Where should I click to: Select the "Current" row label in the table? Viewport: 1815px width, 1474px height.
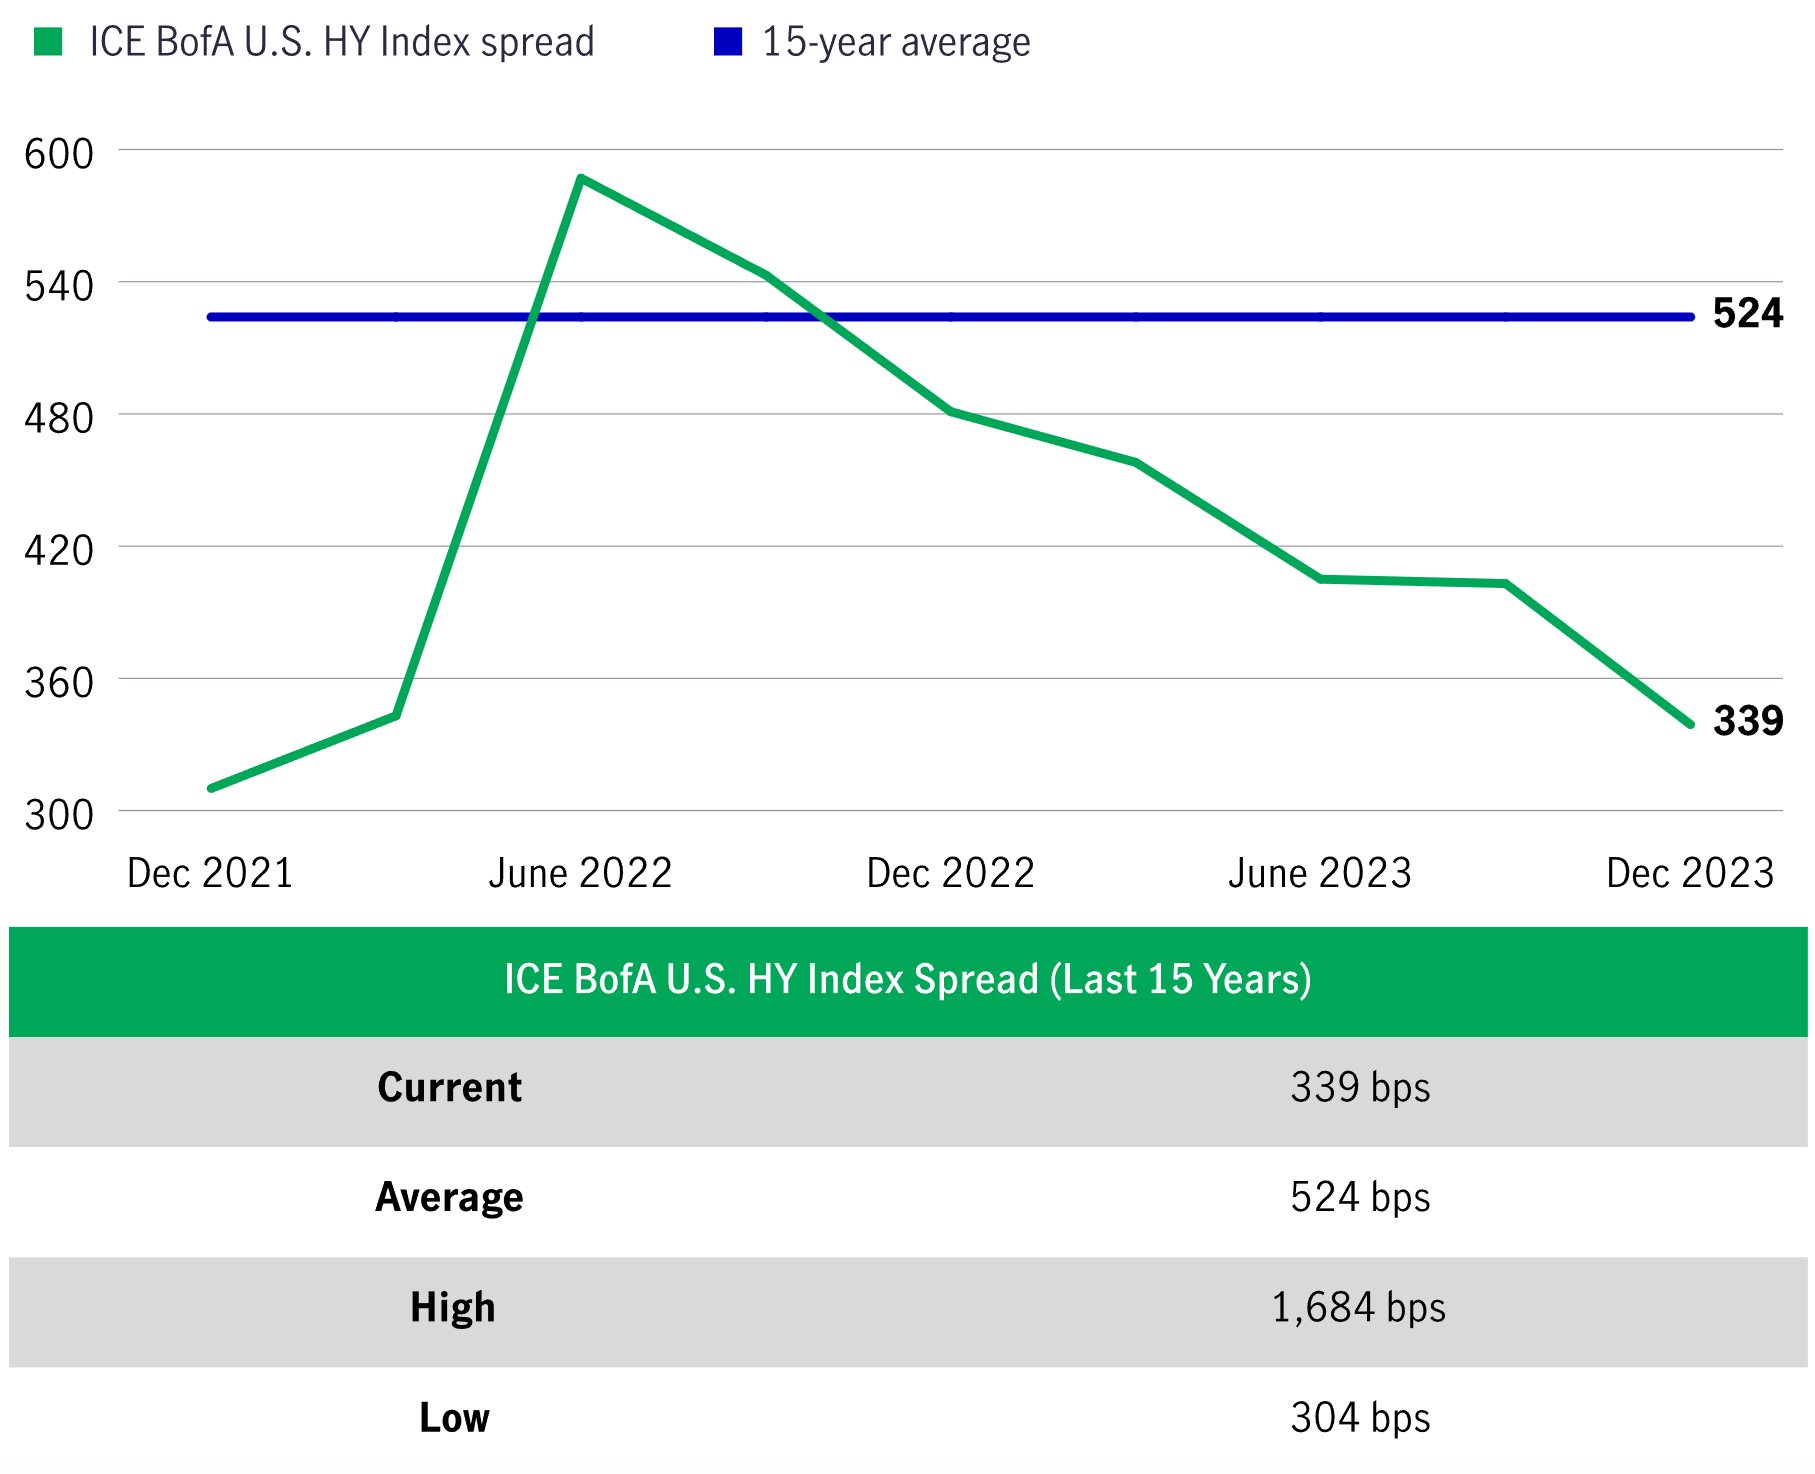tap(450, 1088)
